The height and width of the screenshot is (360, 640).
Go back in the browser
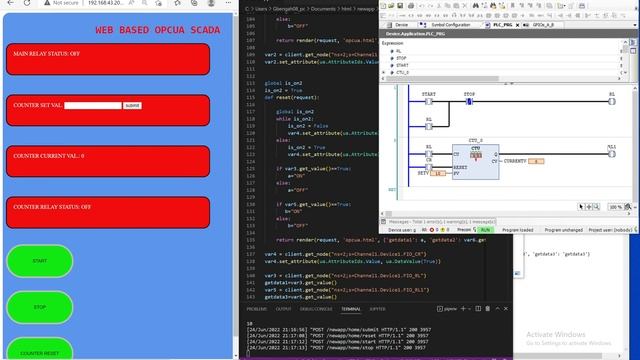click(11, 3)
